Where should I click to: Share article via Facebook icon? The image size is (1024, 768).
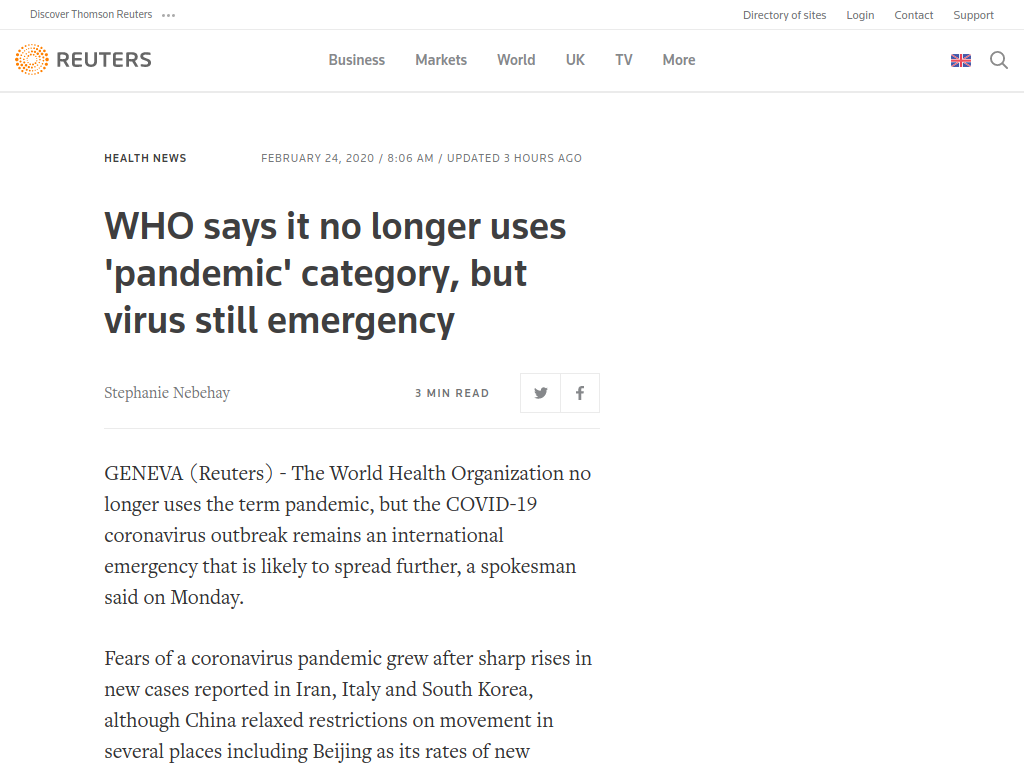(580, 393)
